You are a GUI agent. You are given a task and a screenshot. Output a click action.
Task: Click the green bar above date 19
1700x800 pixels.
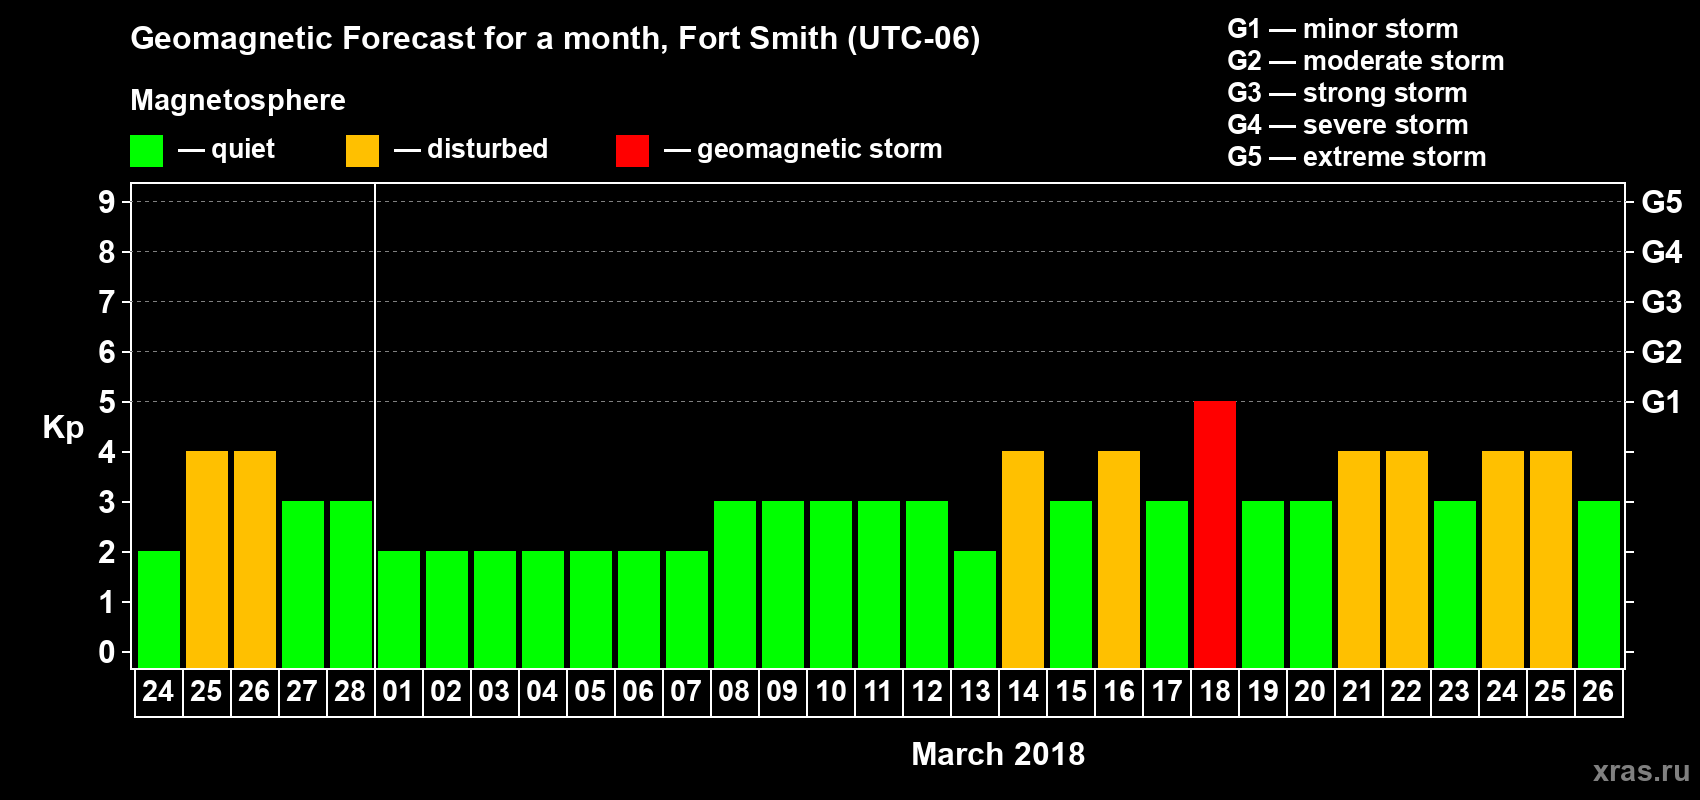(x=1263, y=585)
